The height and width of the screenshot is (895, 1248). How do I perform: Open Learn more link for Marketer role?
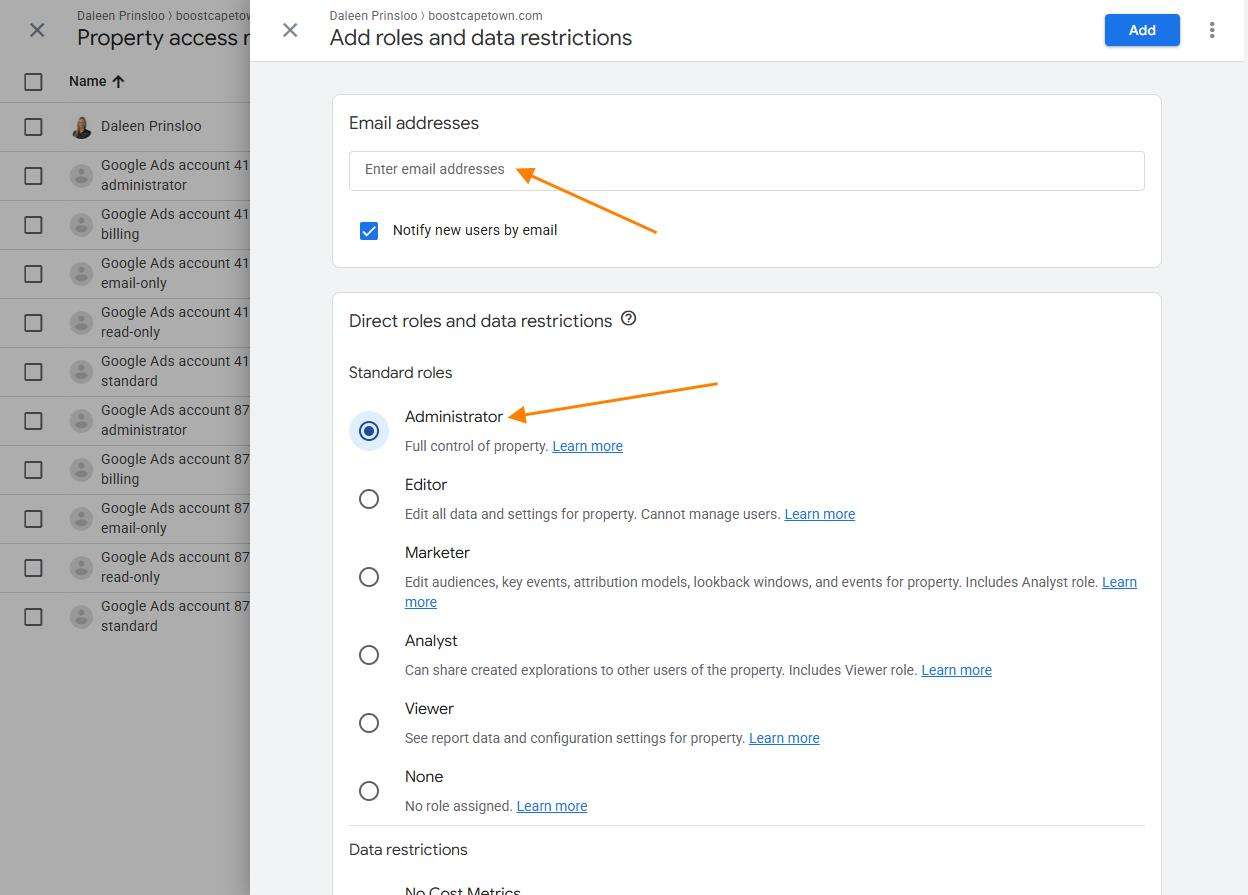click(1119, 582)
